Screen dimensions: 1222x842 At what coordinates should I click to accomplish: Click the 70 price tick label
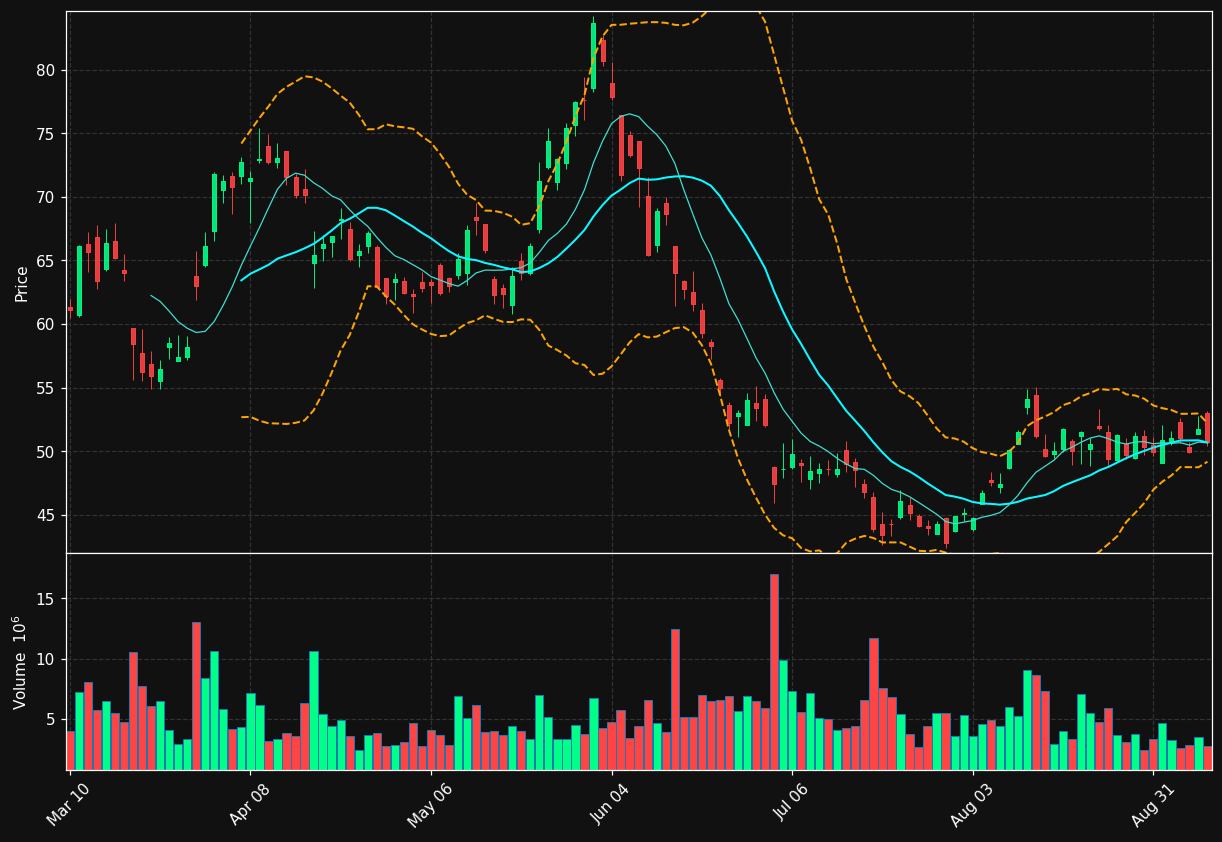pos(48,198)
